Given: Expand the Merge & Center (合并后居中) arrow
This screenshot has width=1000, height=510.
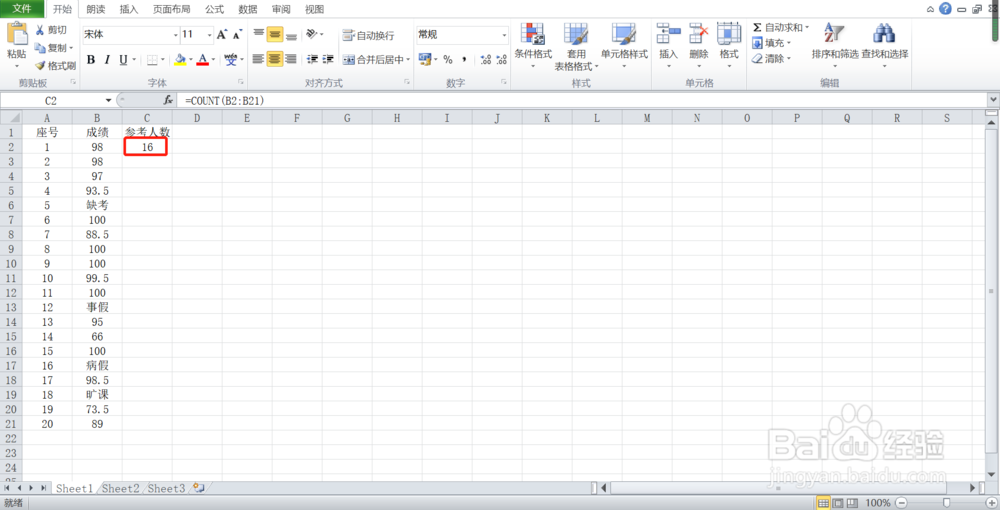Looking at the screenshot, I should point(408,59).
